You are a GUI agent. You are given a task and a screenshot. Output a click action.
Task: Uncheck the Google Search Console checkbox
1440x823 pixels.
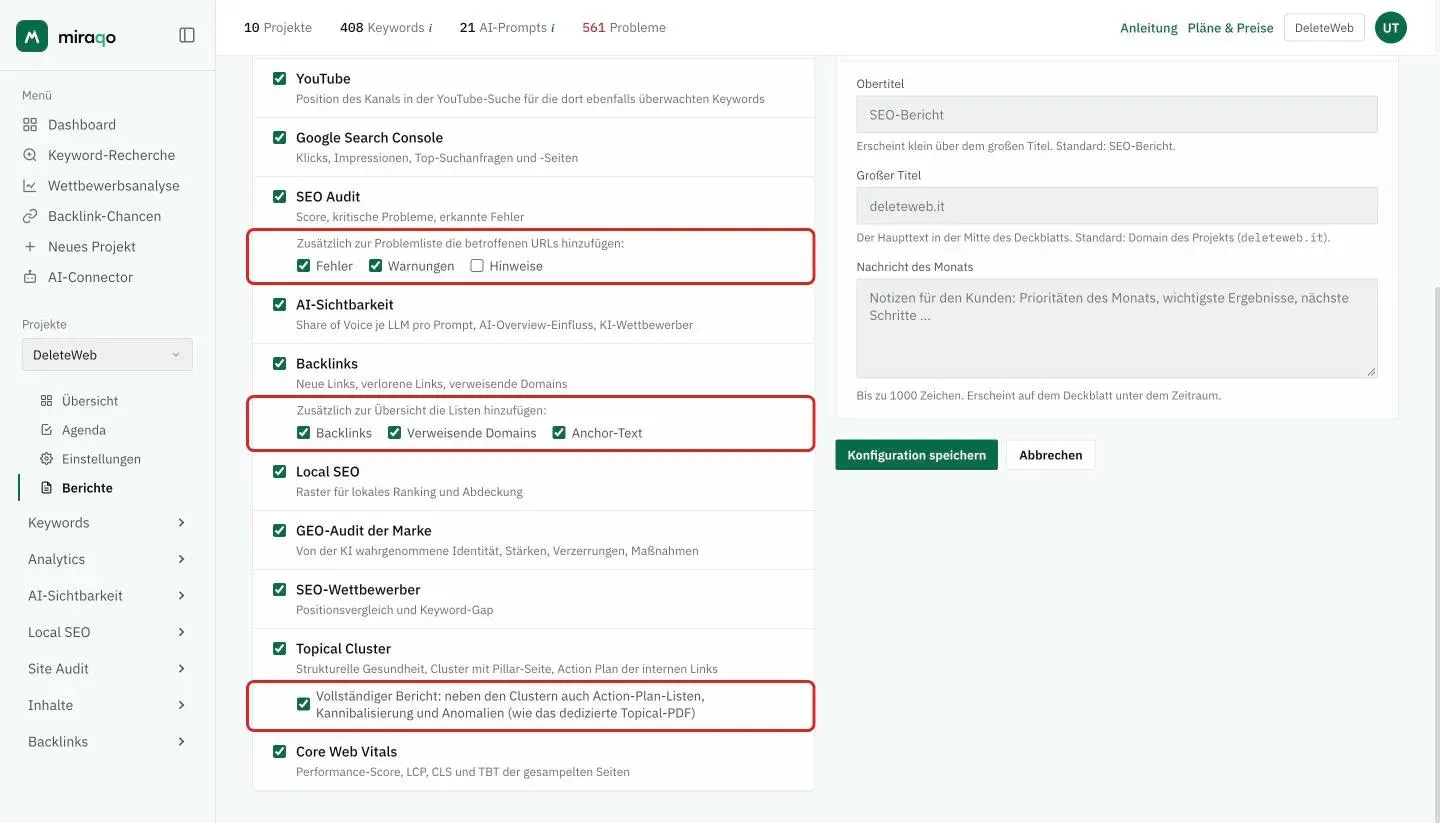280,137
